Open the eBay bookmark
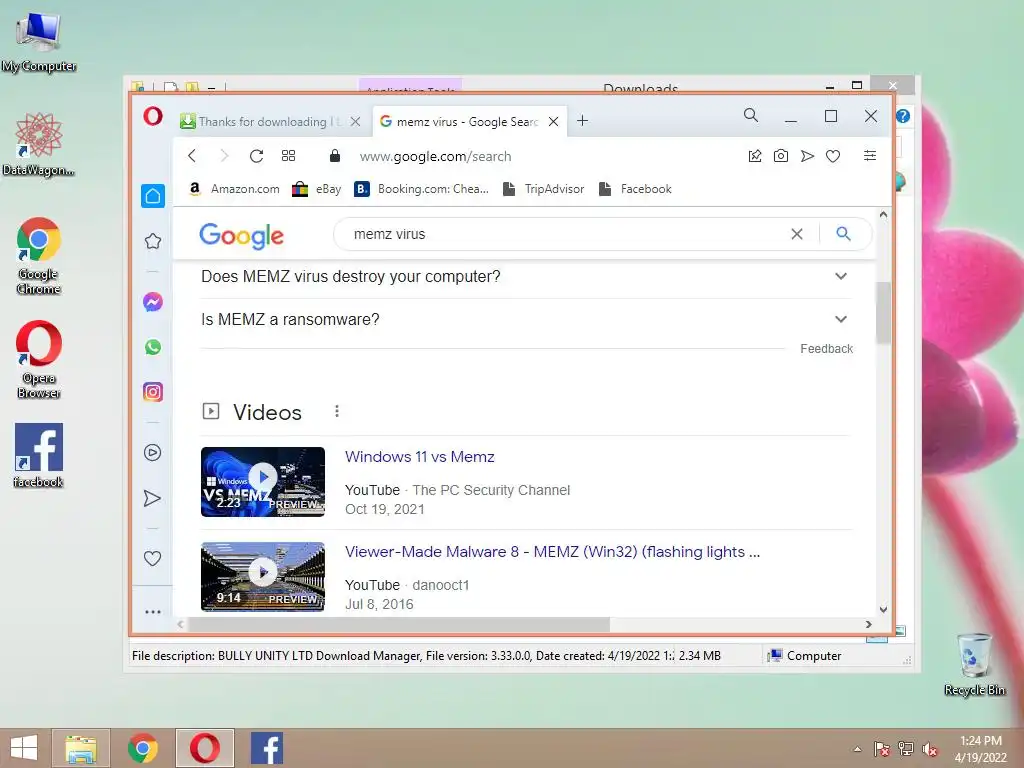Screen dimensions: 1024x768 click(x=317, y=189)
